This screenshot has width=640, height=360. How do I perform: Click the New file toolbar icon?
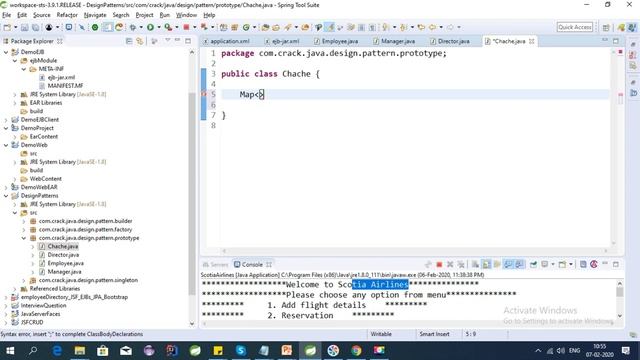click(7, 27)
